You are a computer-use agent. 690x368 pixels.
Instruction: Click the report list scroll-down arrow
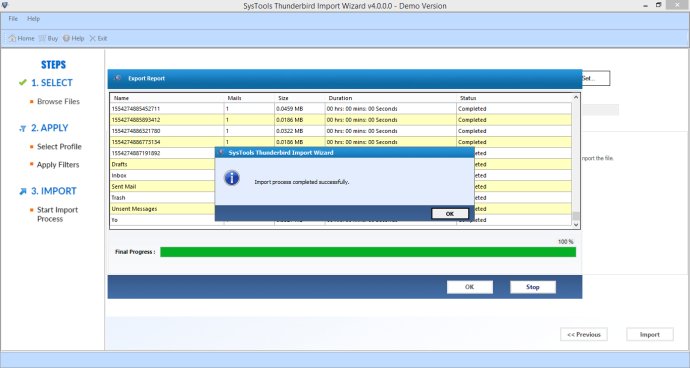pyautogui.click(x=576, y=224)
